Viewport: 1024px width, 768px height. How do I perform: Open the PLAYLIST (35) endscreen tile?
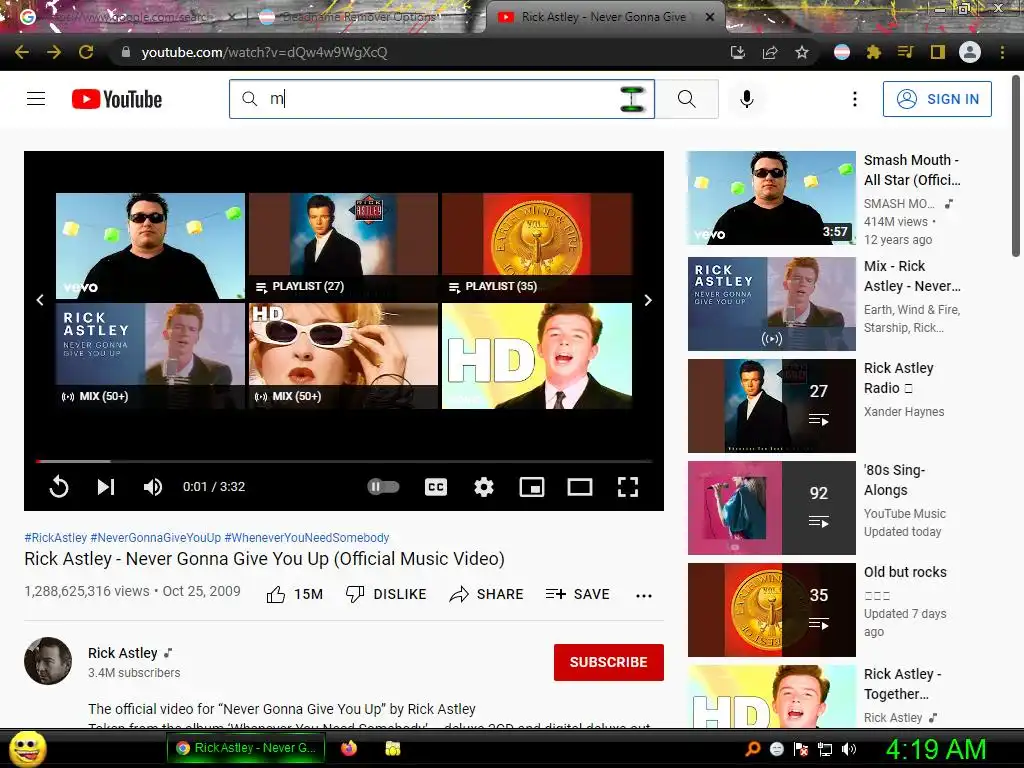tap(537, 246)
